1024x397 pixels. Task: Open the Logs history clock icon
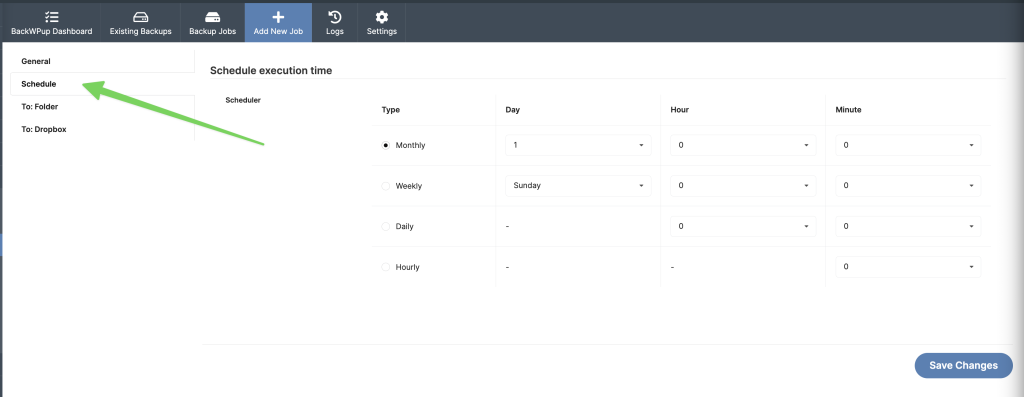(x=334, y=17)
